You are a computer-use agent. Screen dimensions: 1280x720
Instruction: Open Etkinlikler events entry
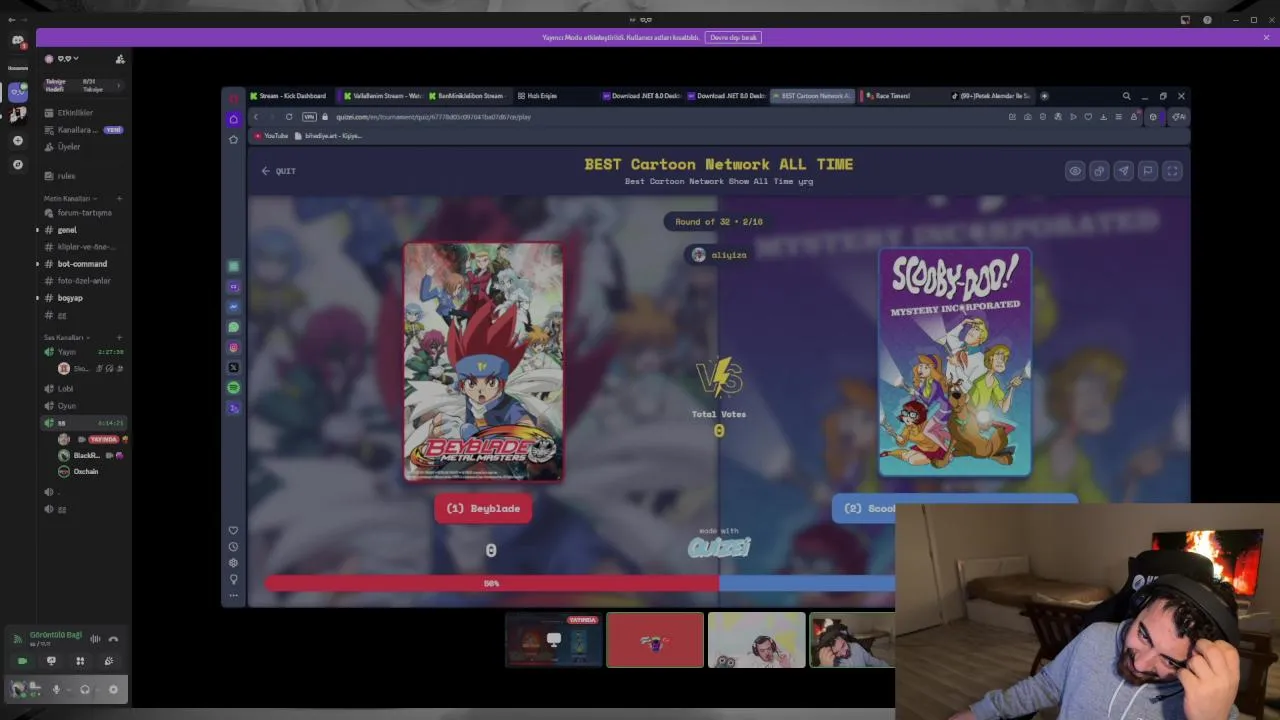83,113
